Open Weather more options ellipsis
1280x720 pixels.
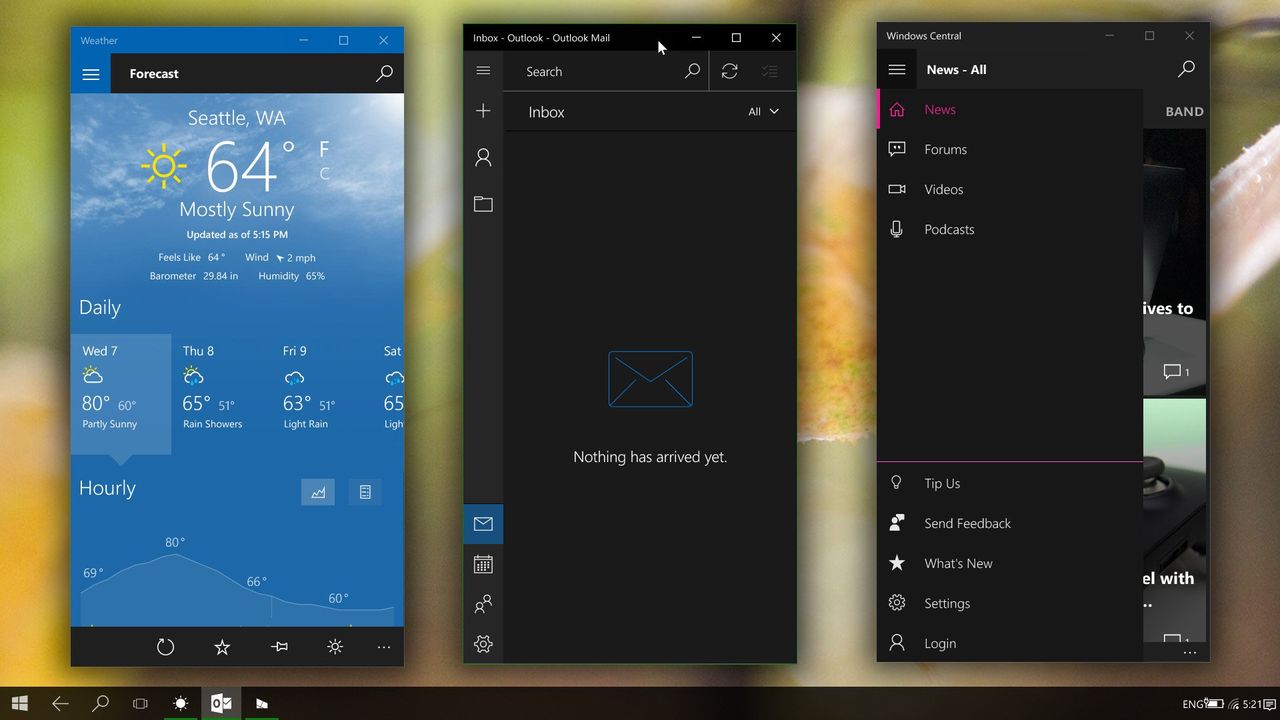(x=384, y=647)
